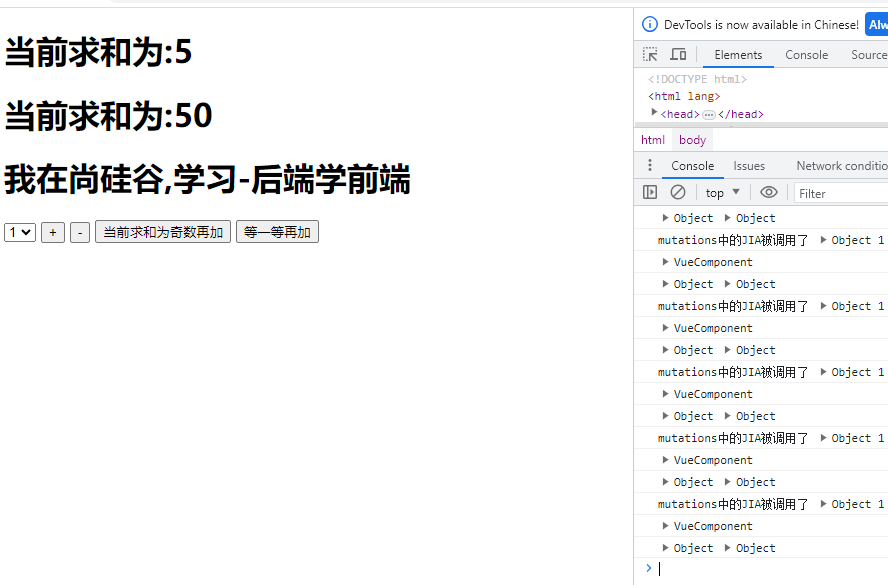Expand Object in the last mutations JIA row
Screen dimensions: 888x585
pyautogui.click(x=823, y=504)
